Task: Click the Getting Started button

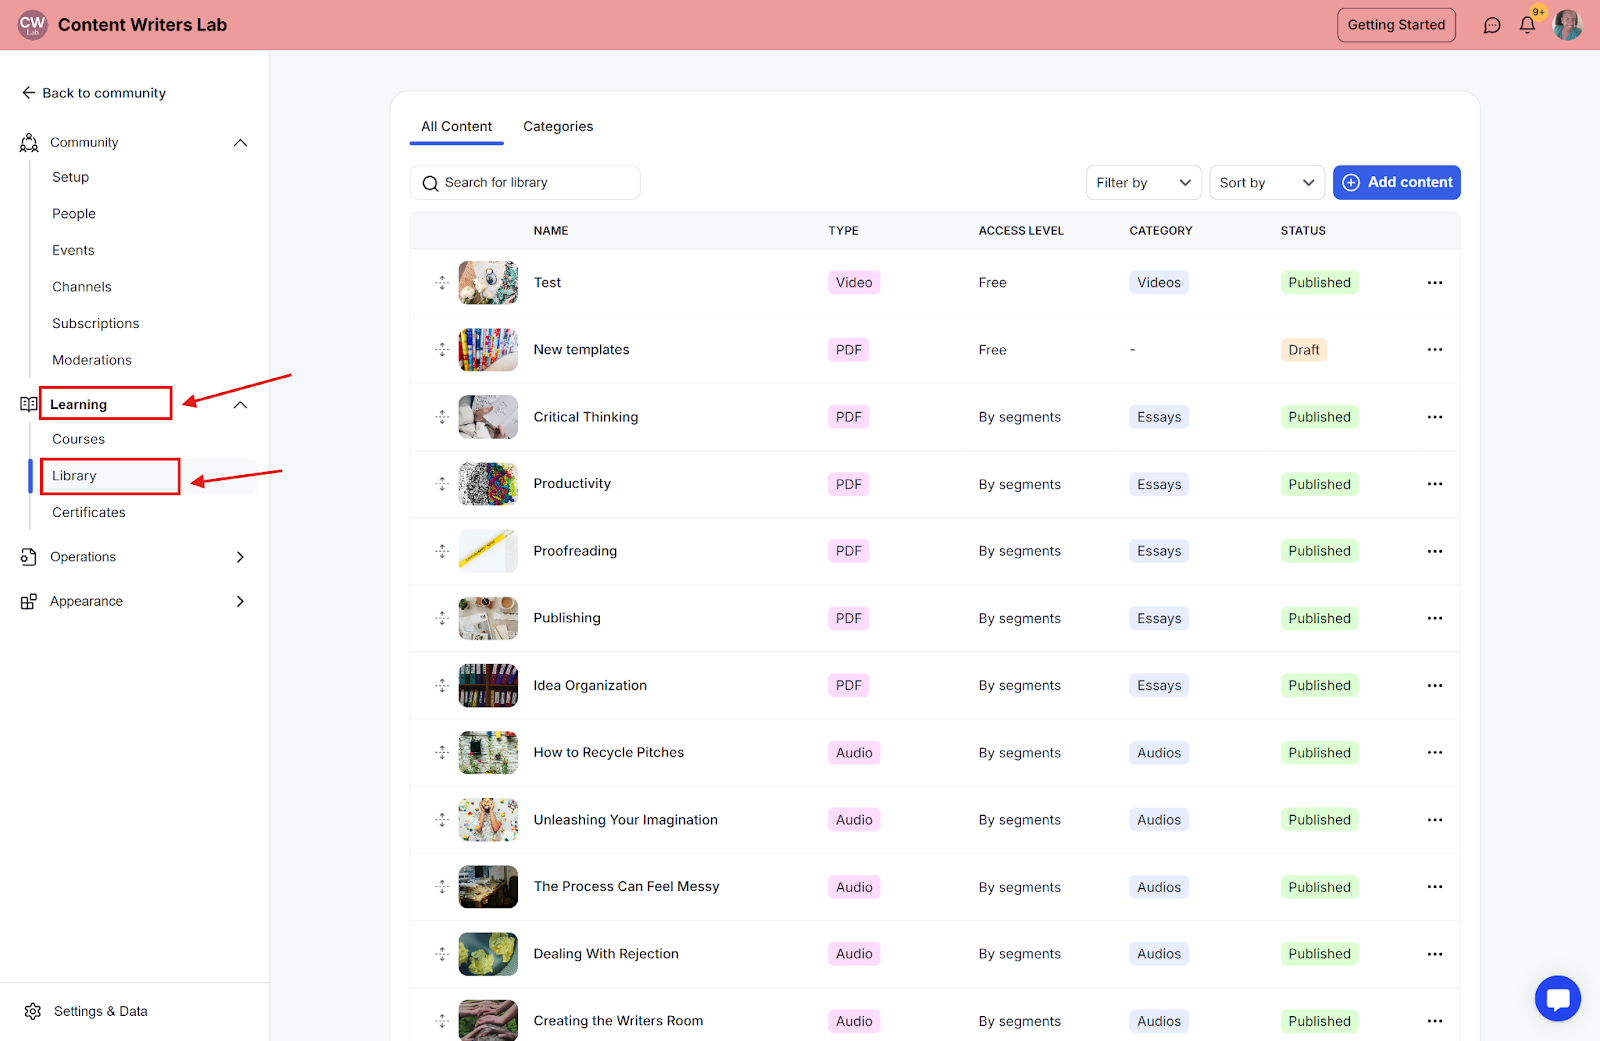Action: pyautogui.click(x=1396, y=25)
